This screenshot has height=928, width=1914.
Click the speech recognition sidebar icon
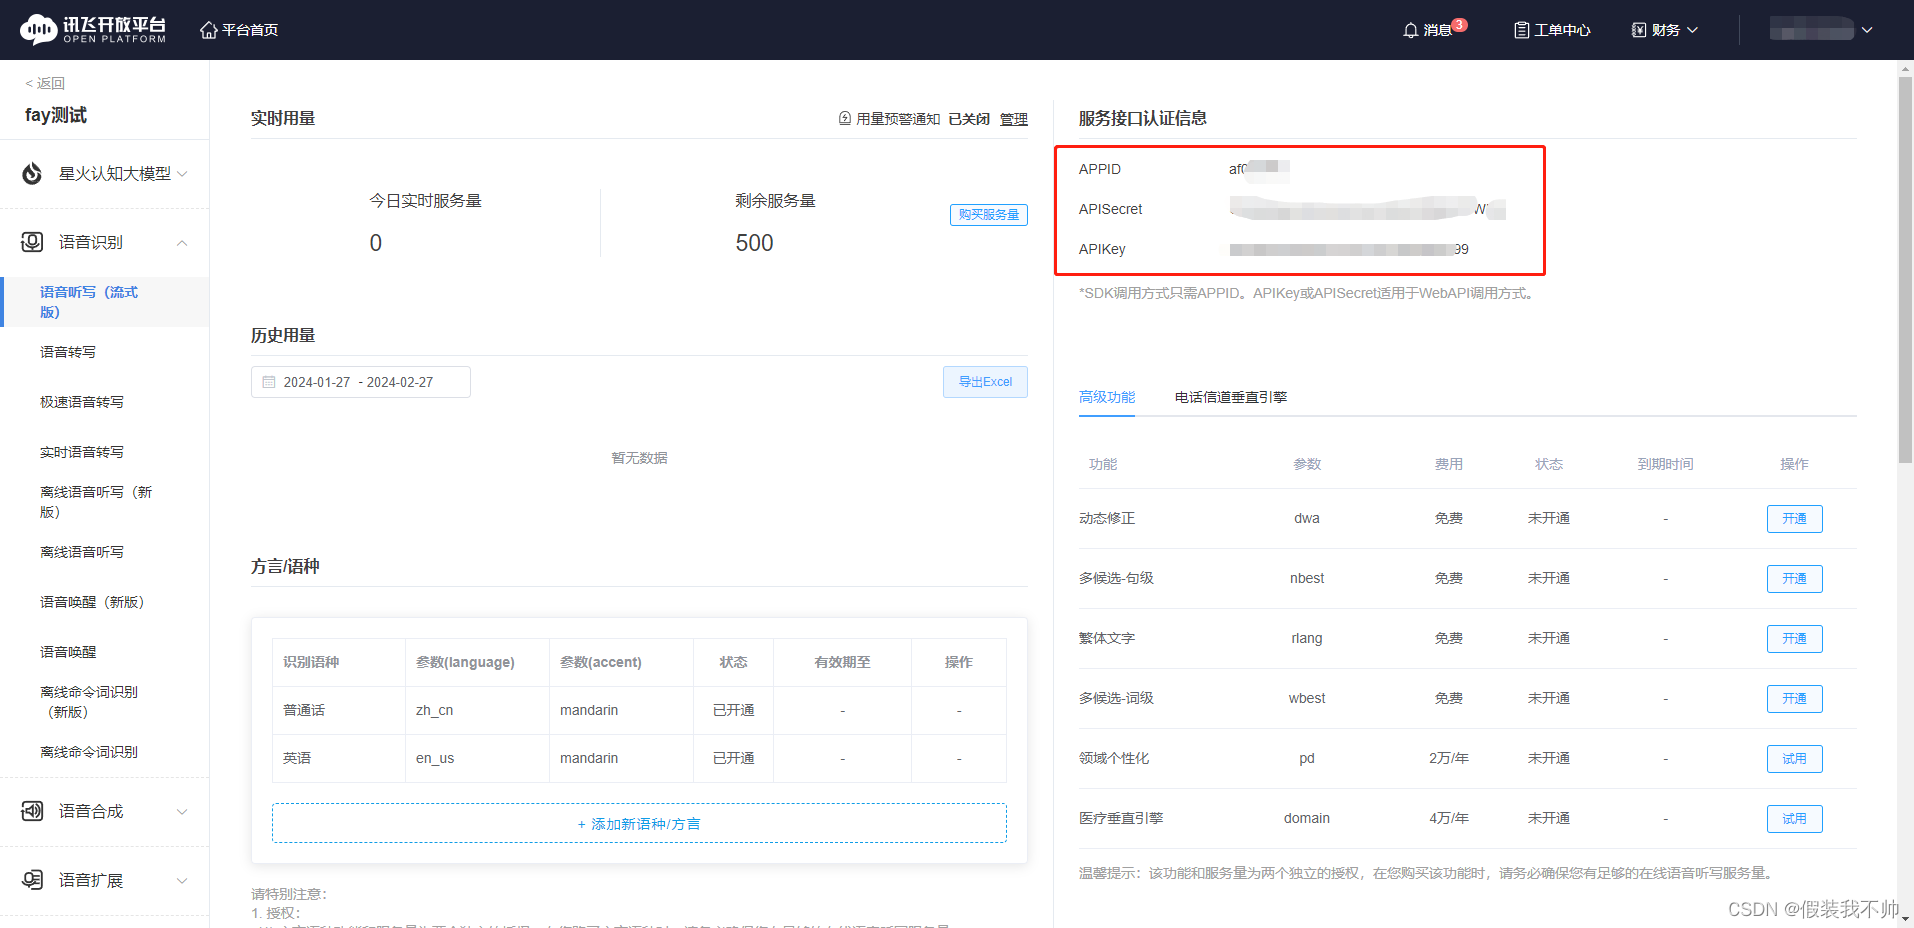[32, 242]
